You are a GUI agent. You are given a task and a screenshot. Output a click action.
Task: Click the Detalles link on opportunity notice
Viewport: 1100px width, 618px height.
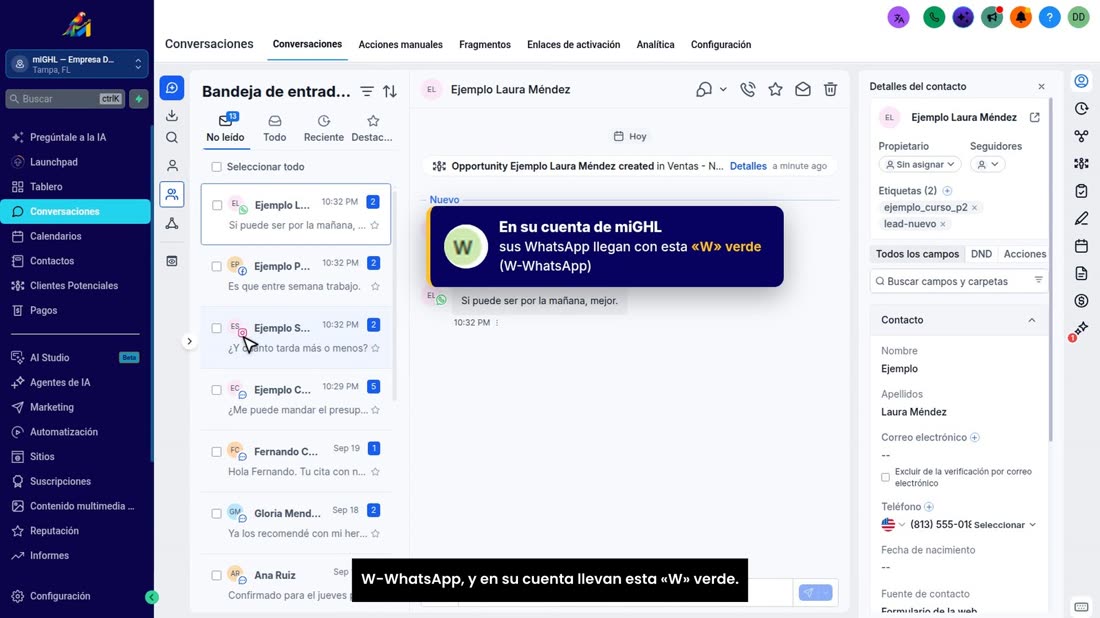[x=748, y=166]
